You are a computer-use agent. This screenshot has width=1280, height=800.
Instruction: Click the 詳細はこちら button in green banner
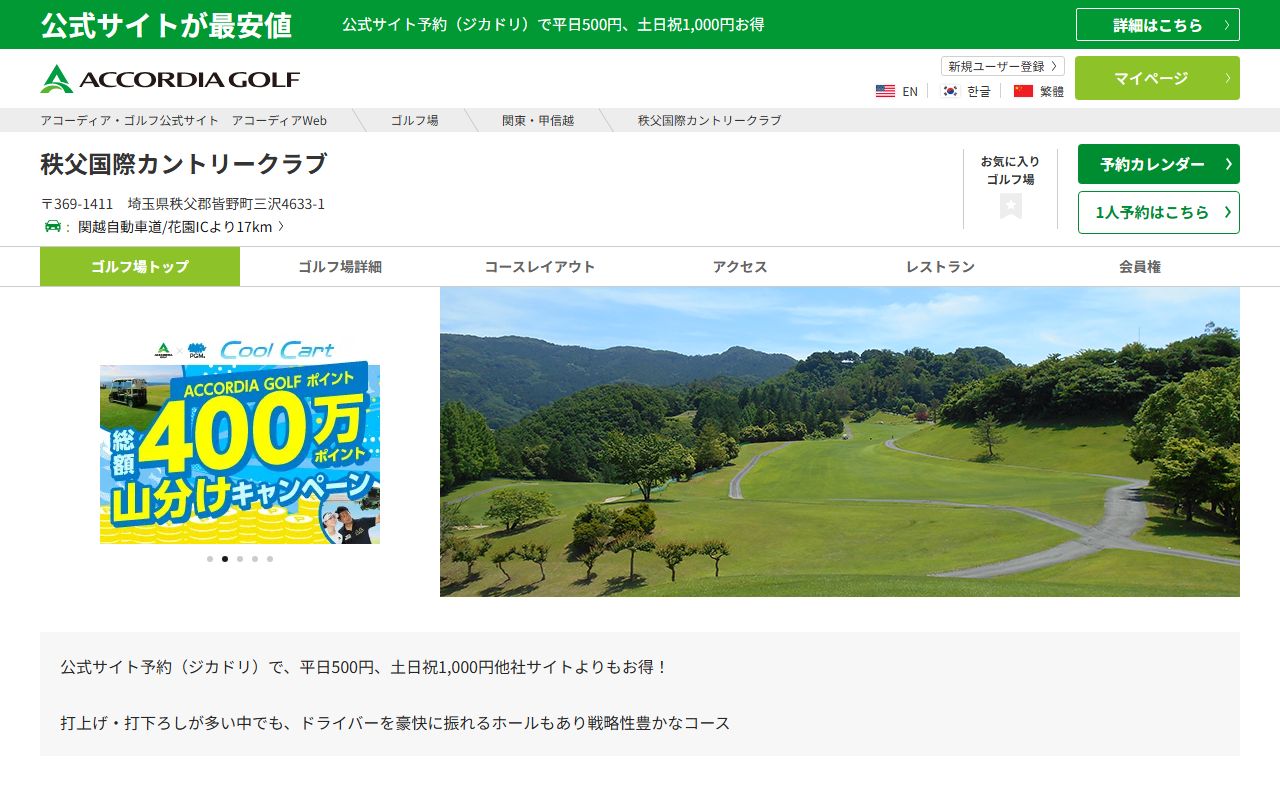point(1158,25)
